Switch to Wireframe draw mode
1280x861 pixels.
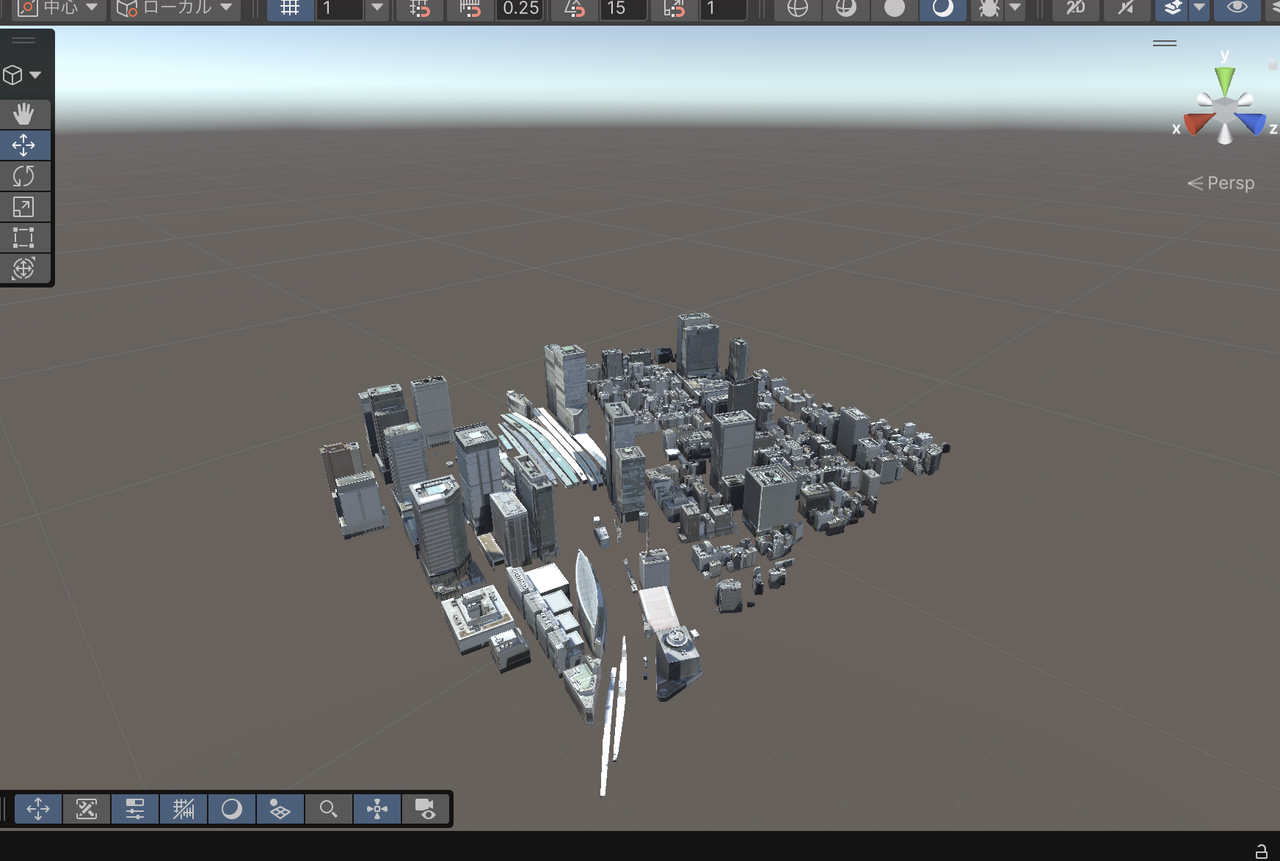coord(798,9)
